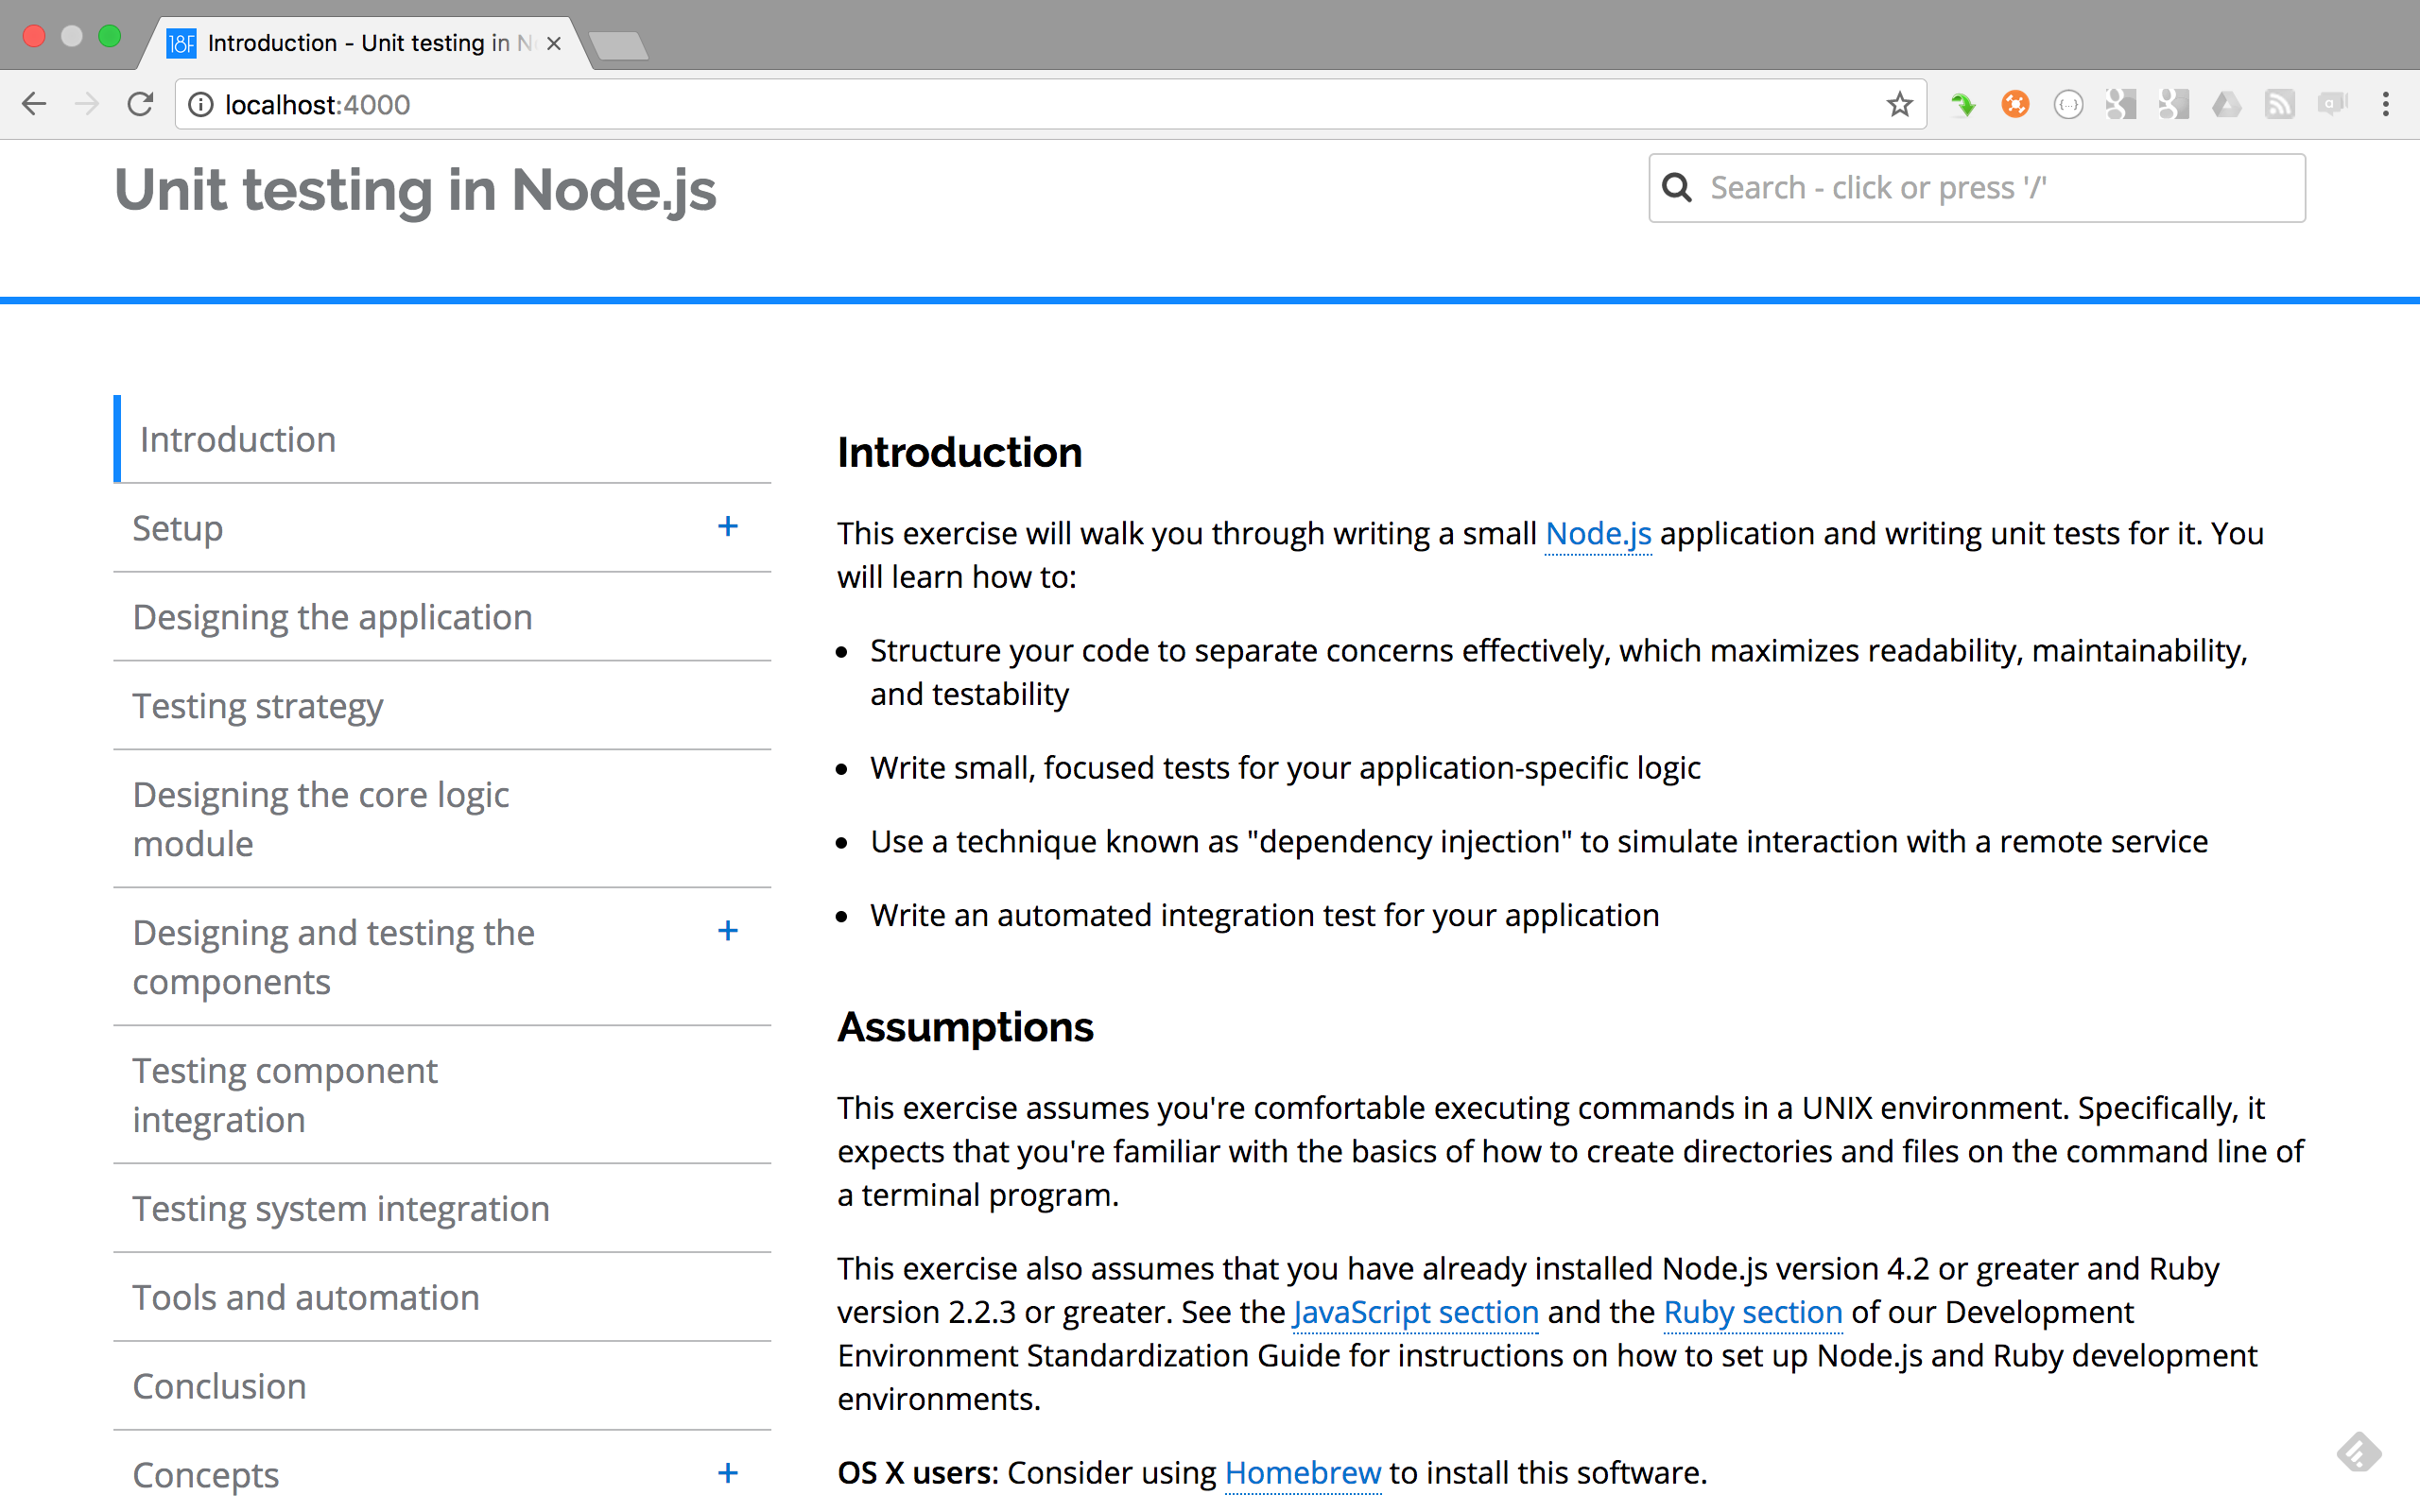Image resolution: width=2420 pixels, height=1512 pixels.
Task: Open the JavaScript section link
Action: point(1416,1312)
